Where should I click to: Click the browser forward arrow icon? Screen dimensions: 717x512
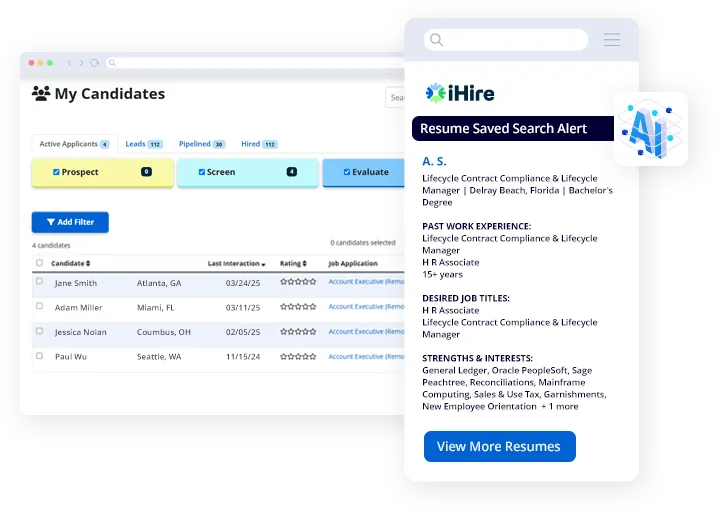[81, 63]
